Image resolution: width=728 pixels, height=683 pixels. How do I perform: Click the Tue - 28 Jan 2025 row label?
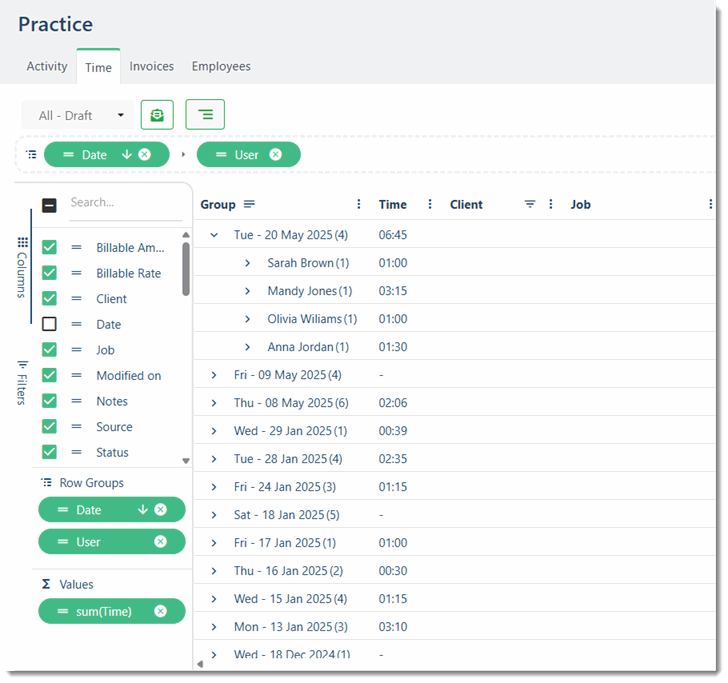288,459
